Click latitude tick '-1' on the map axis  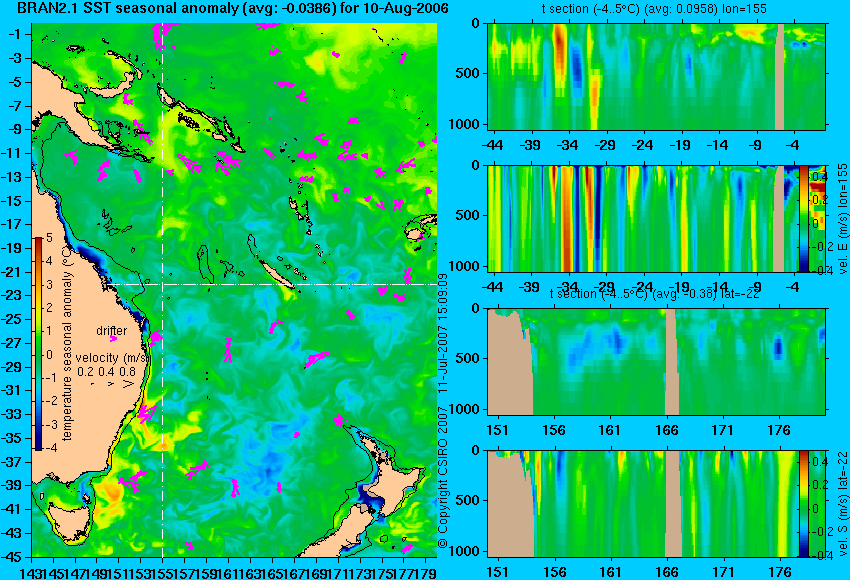[15, 34]
